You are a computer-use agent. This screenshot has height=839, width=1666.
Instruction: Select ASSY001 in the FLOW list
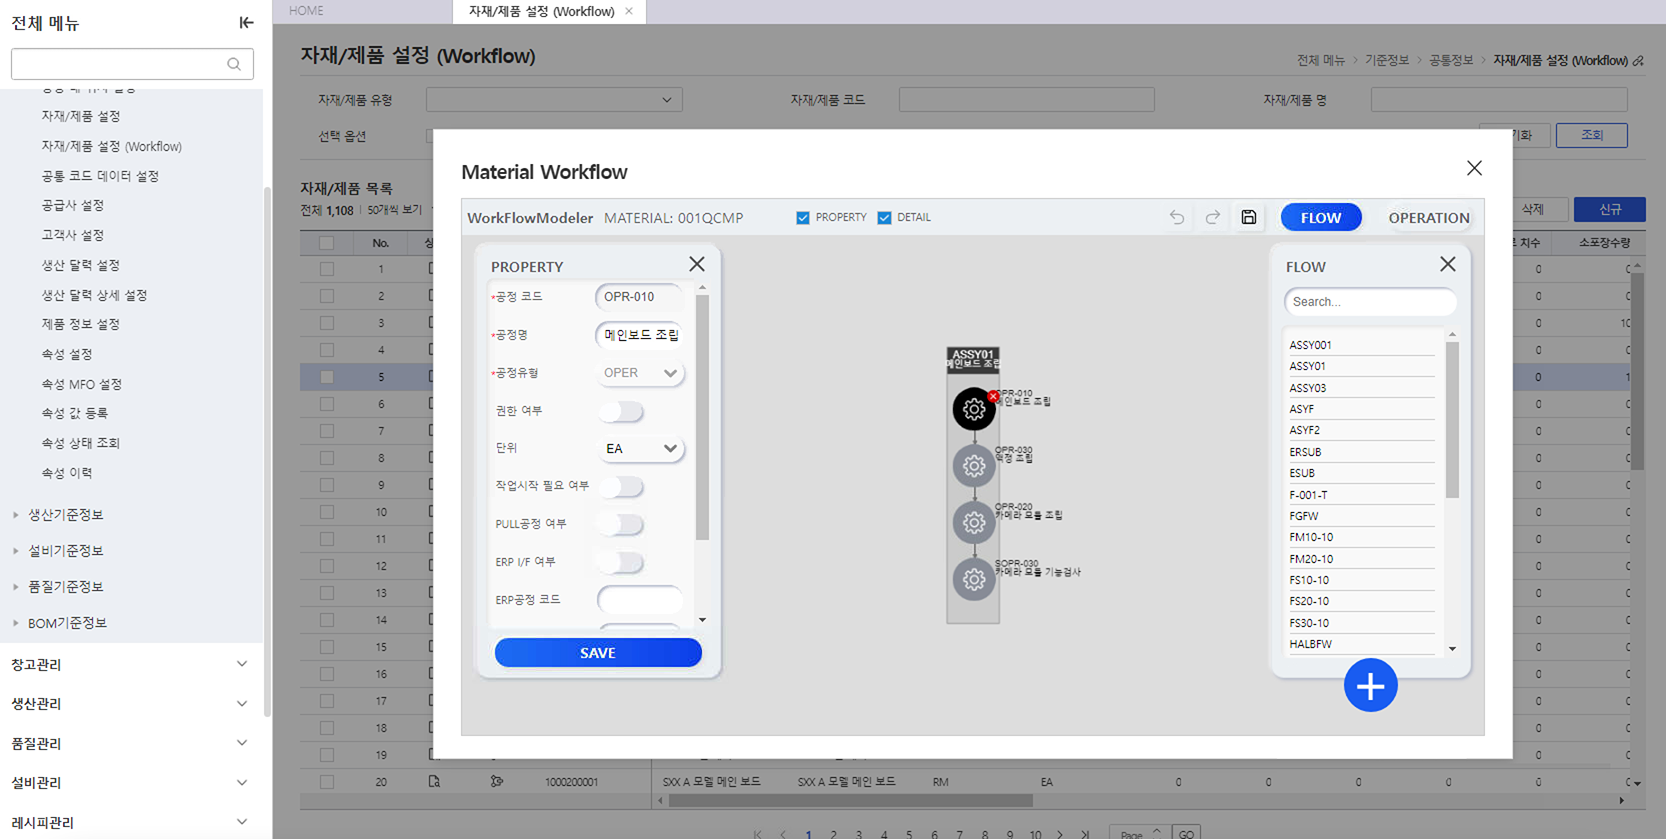pos(1311,345)
